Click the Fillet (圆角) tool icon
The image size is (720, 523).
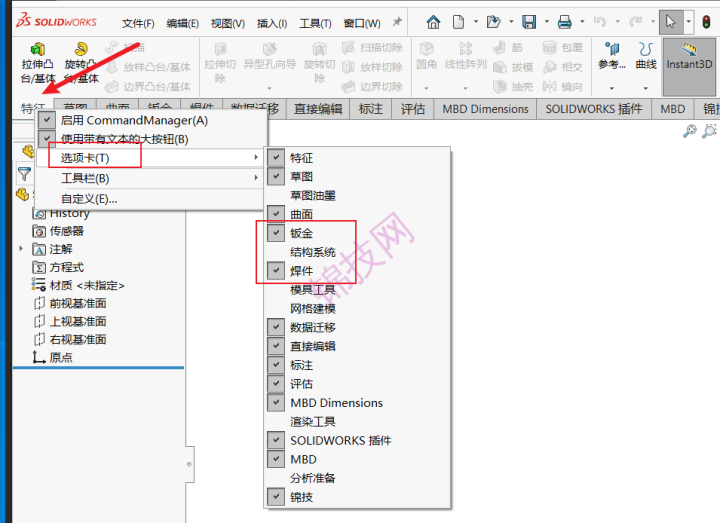point(427,49)
